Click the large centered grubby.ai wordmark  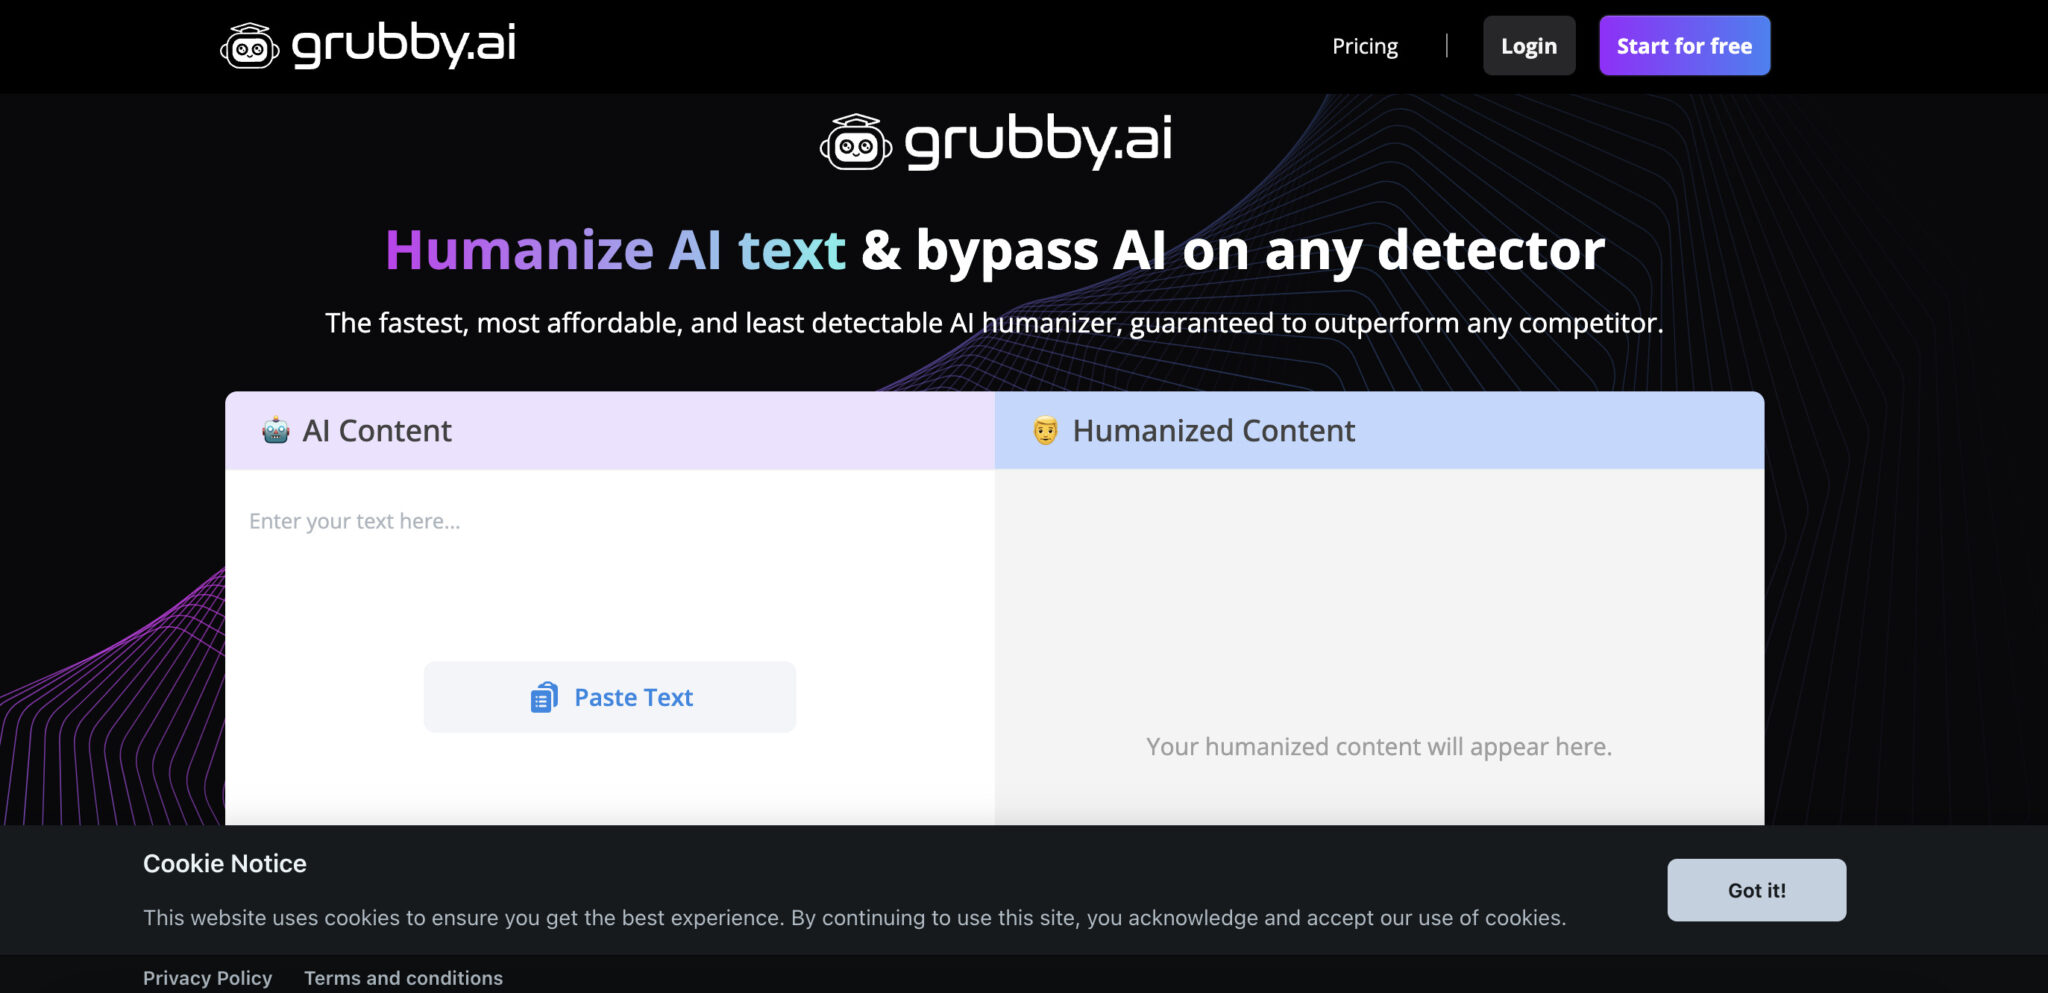pos(1038,141)
